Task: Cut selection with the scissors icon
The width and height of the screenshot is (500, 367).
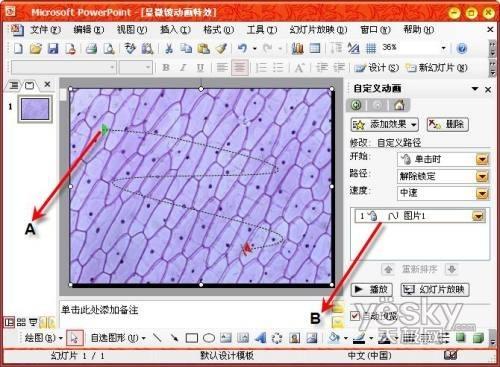Action: pos(169,49)
